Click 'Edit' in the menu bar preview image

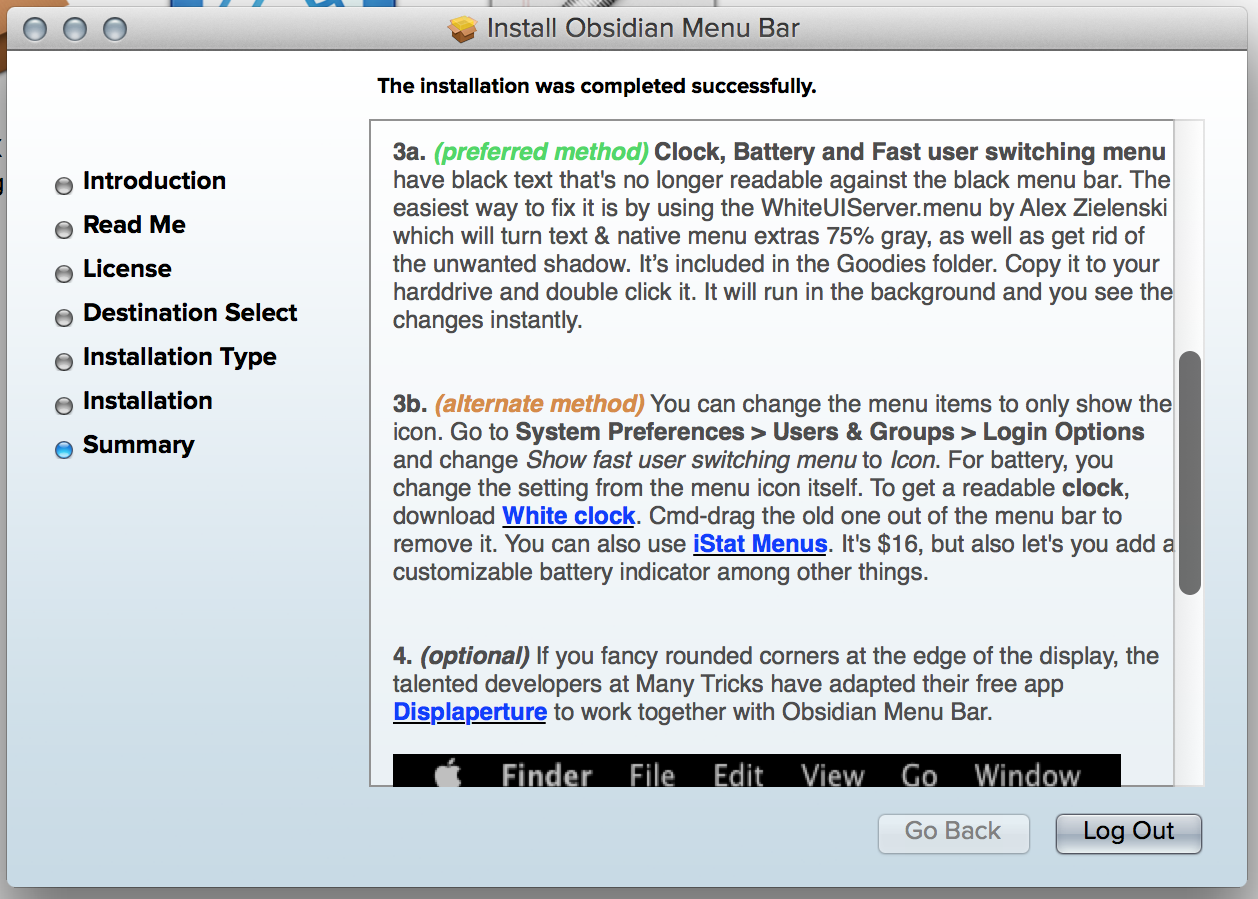tap(738, 775)
